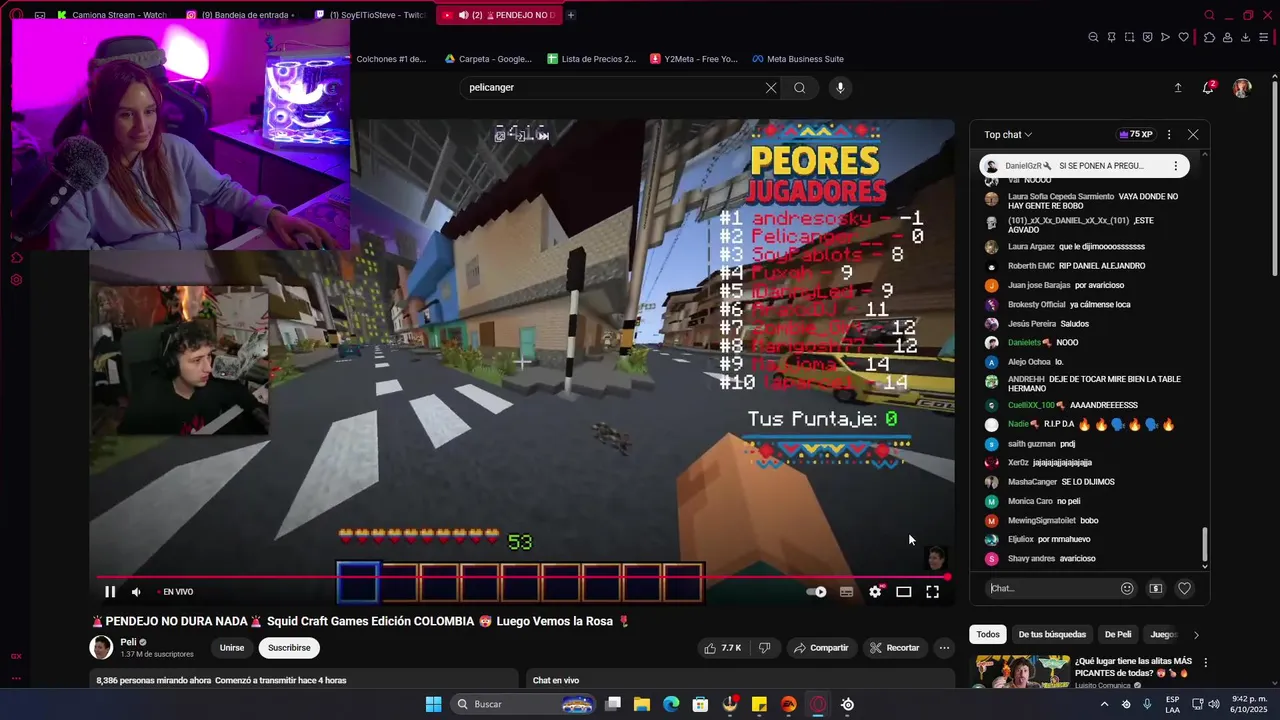Toggle subtitles button in player controls
This screenshot has height=720, width=1280.
coord(846,592)
